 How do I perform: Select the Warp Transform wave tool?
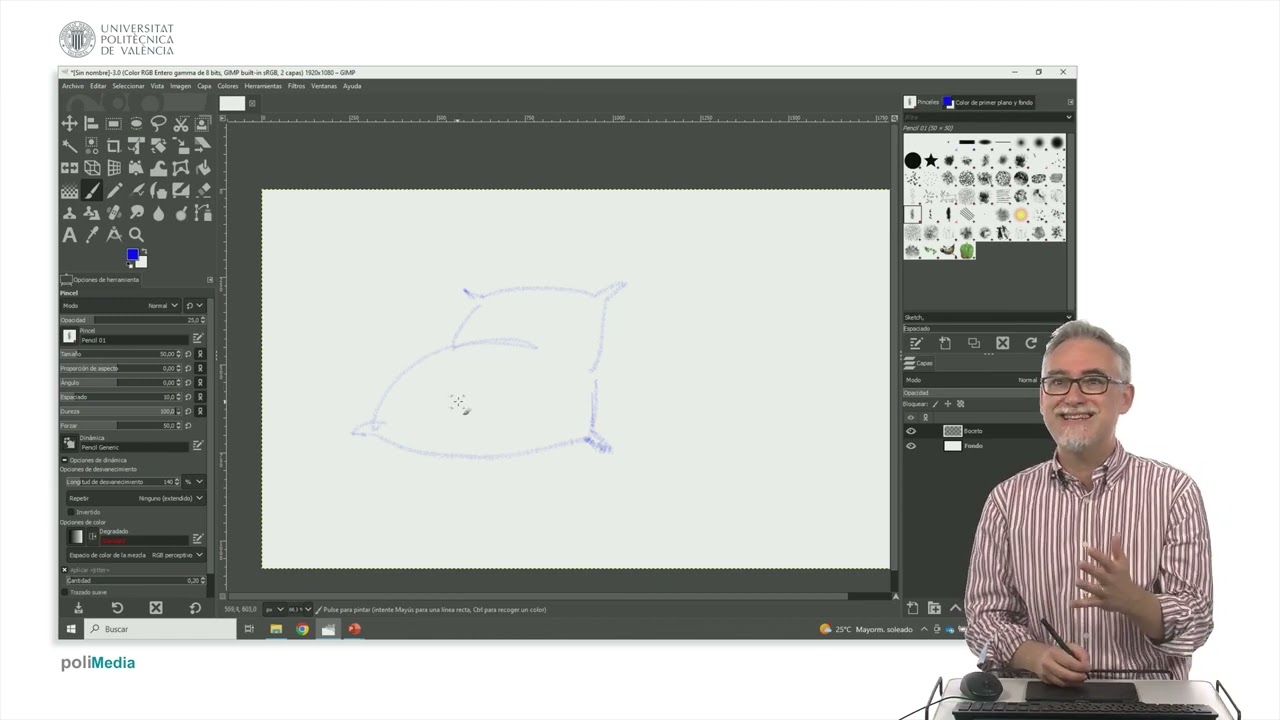pyautogui.click(x=158, y=168)
